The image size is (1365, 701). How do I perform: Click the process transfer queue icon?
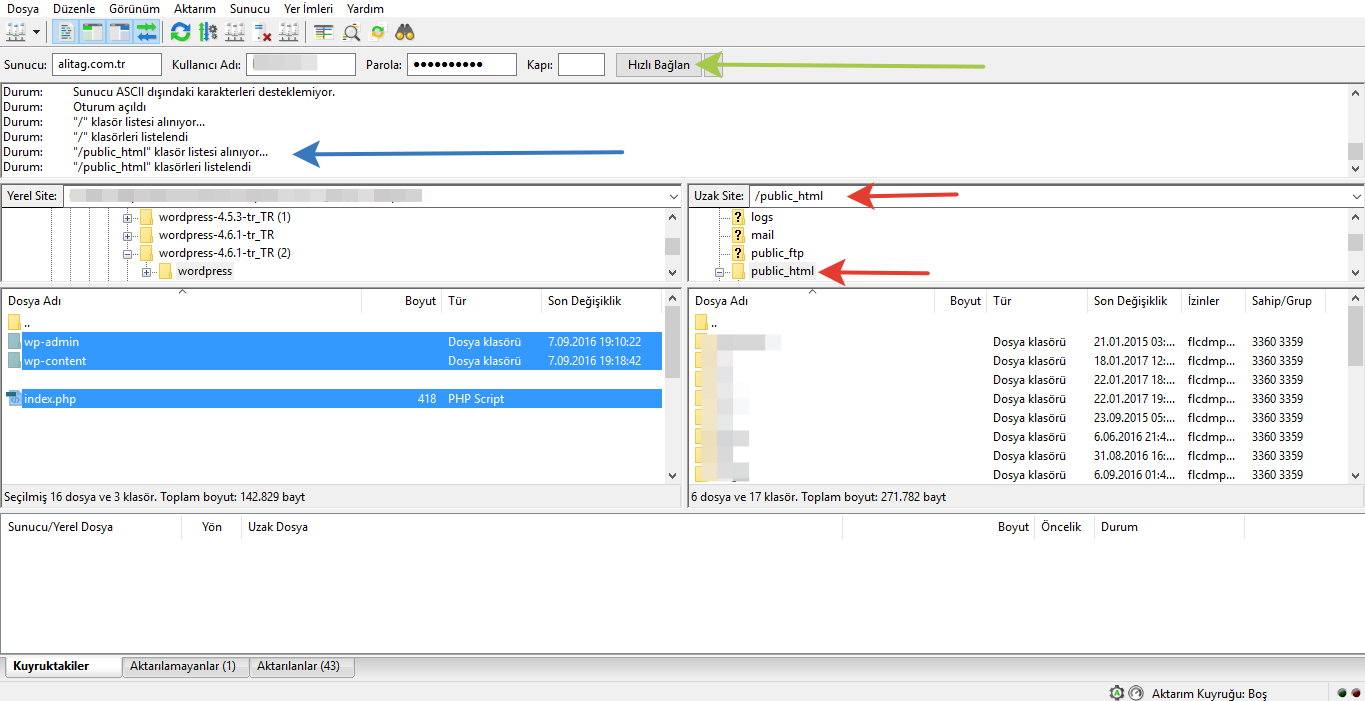point(208,32)
